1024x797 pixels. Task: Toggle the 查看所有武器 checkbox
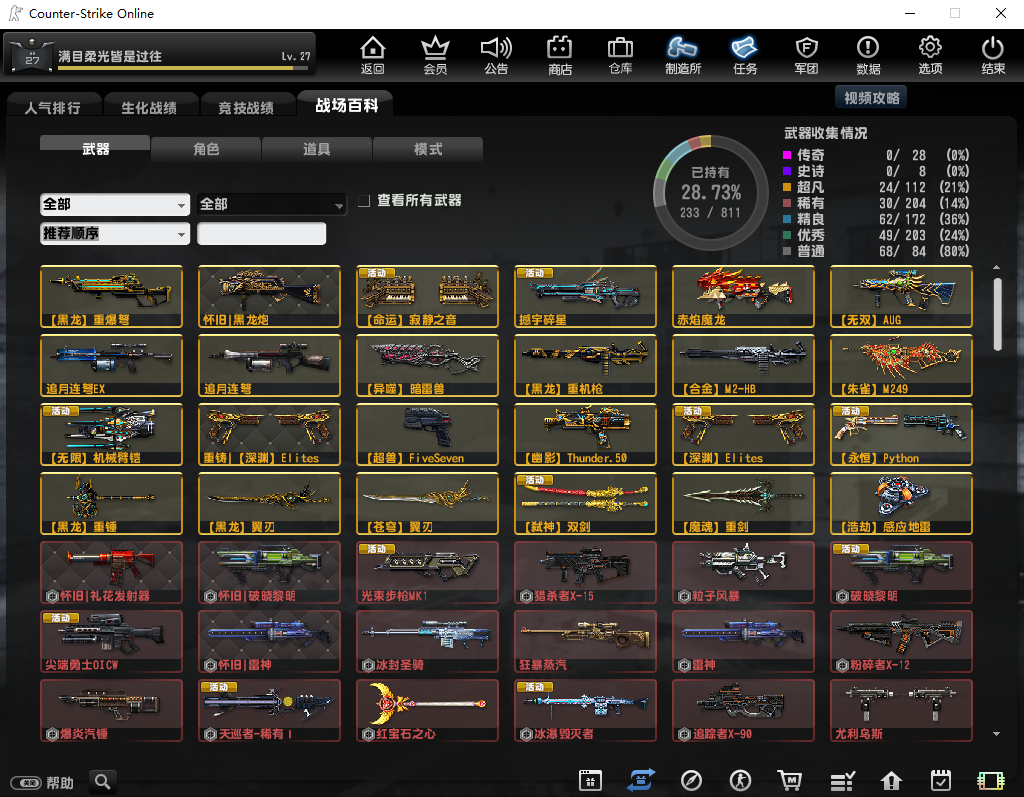364,201
